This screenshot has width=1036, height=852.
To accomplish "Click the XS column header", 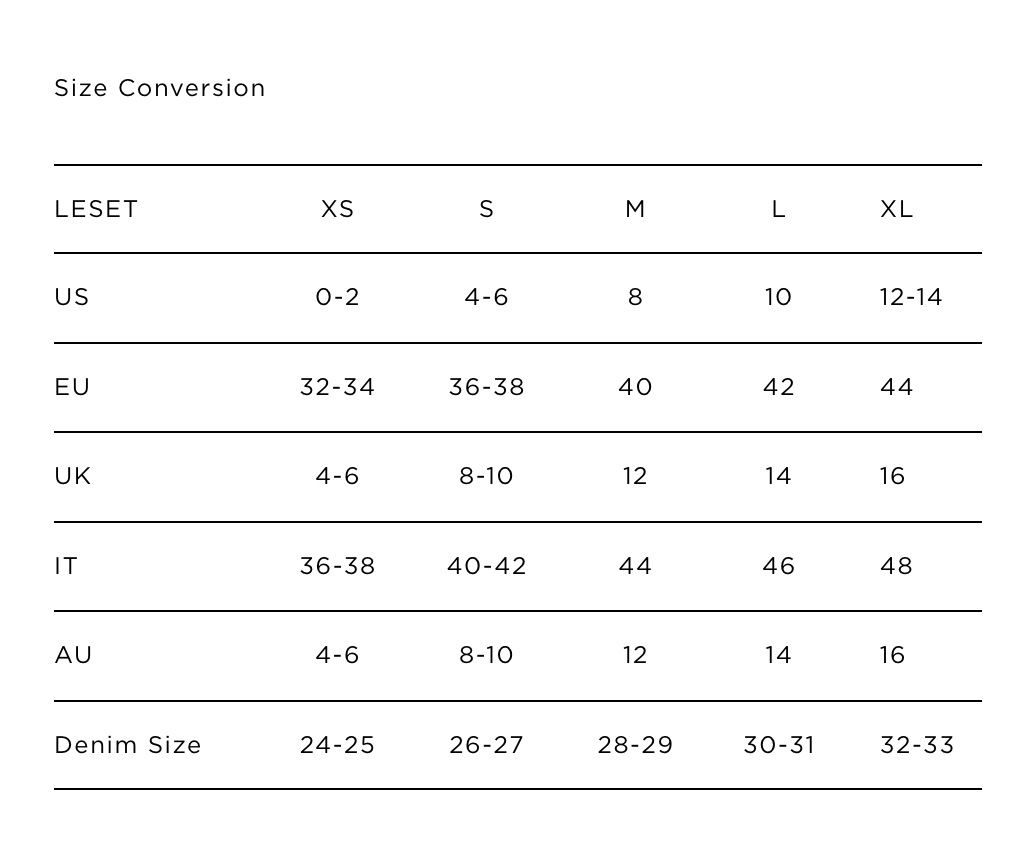I will click(337, 209).
